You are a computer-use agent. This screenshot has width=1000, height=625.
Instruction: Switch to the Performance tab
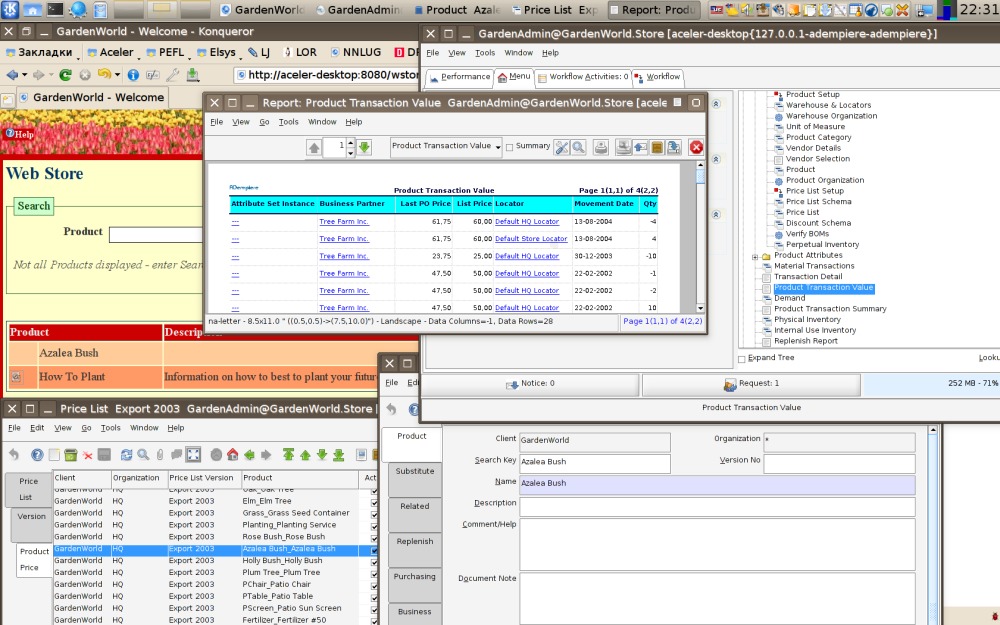[459, 77]
